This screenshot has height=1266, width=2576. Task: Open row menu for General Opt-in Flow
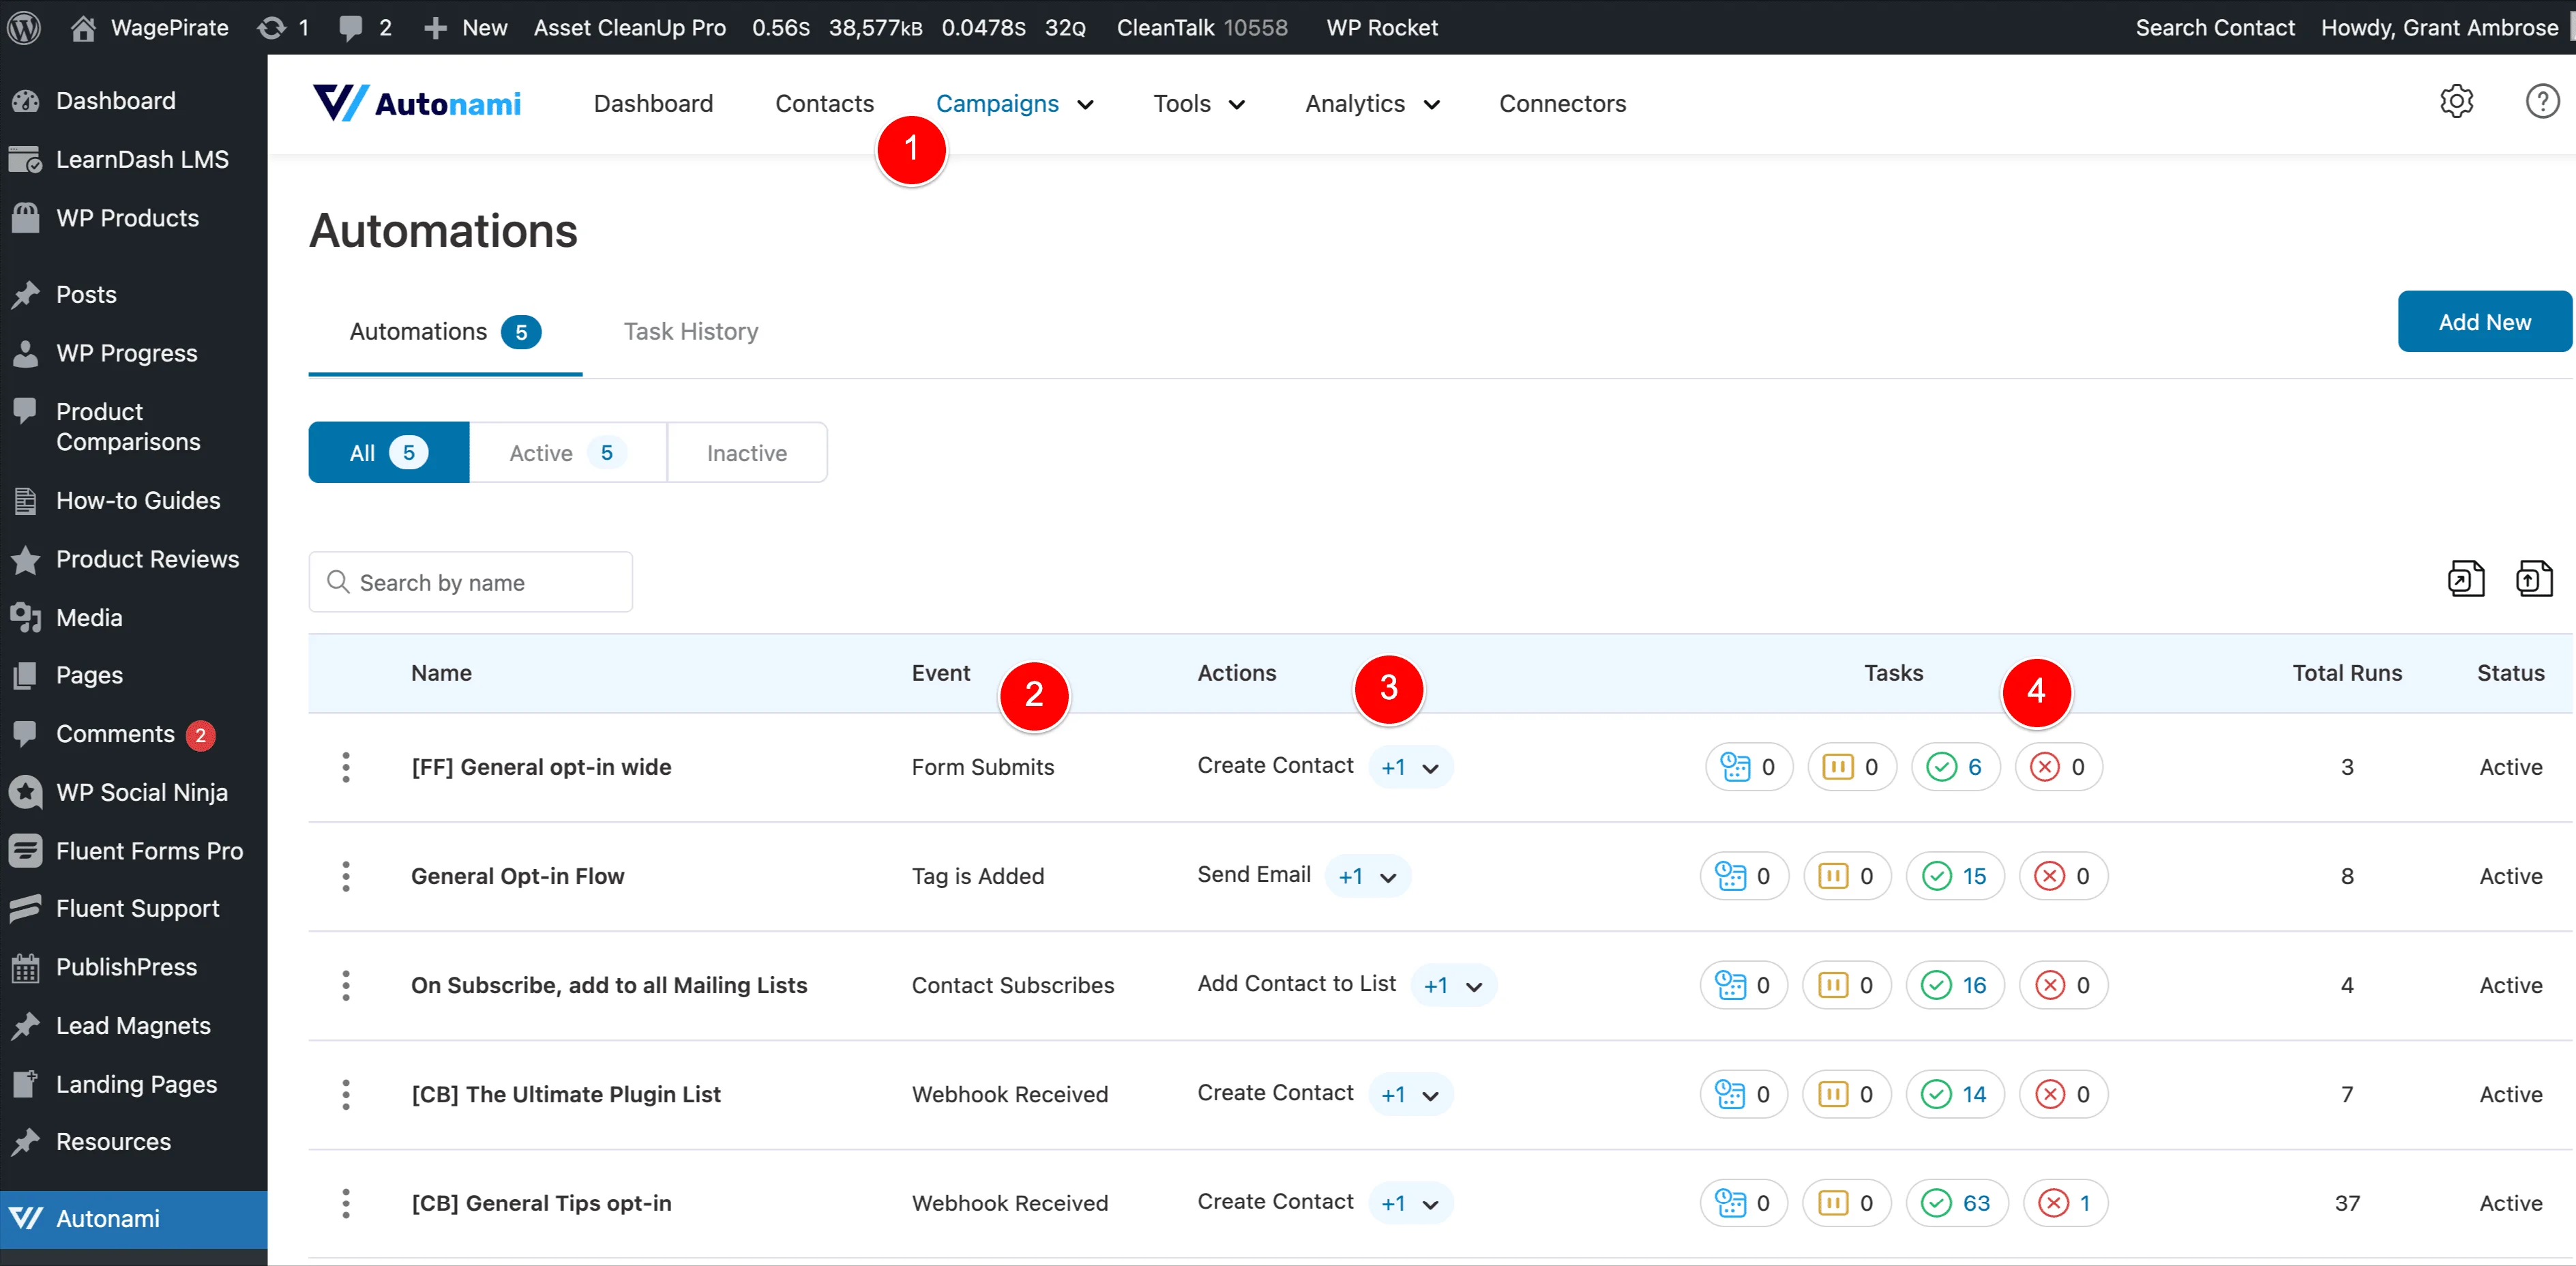tap(346, 876)
